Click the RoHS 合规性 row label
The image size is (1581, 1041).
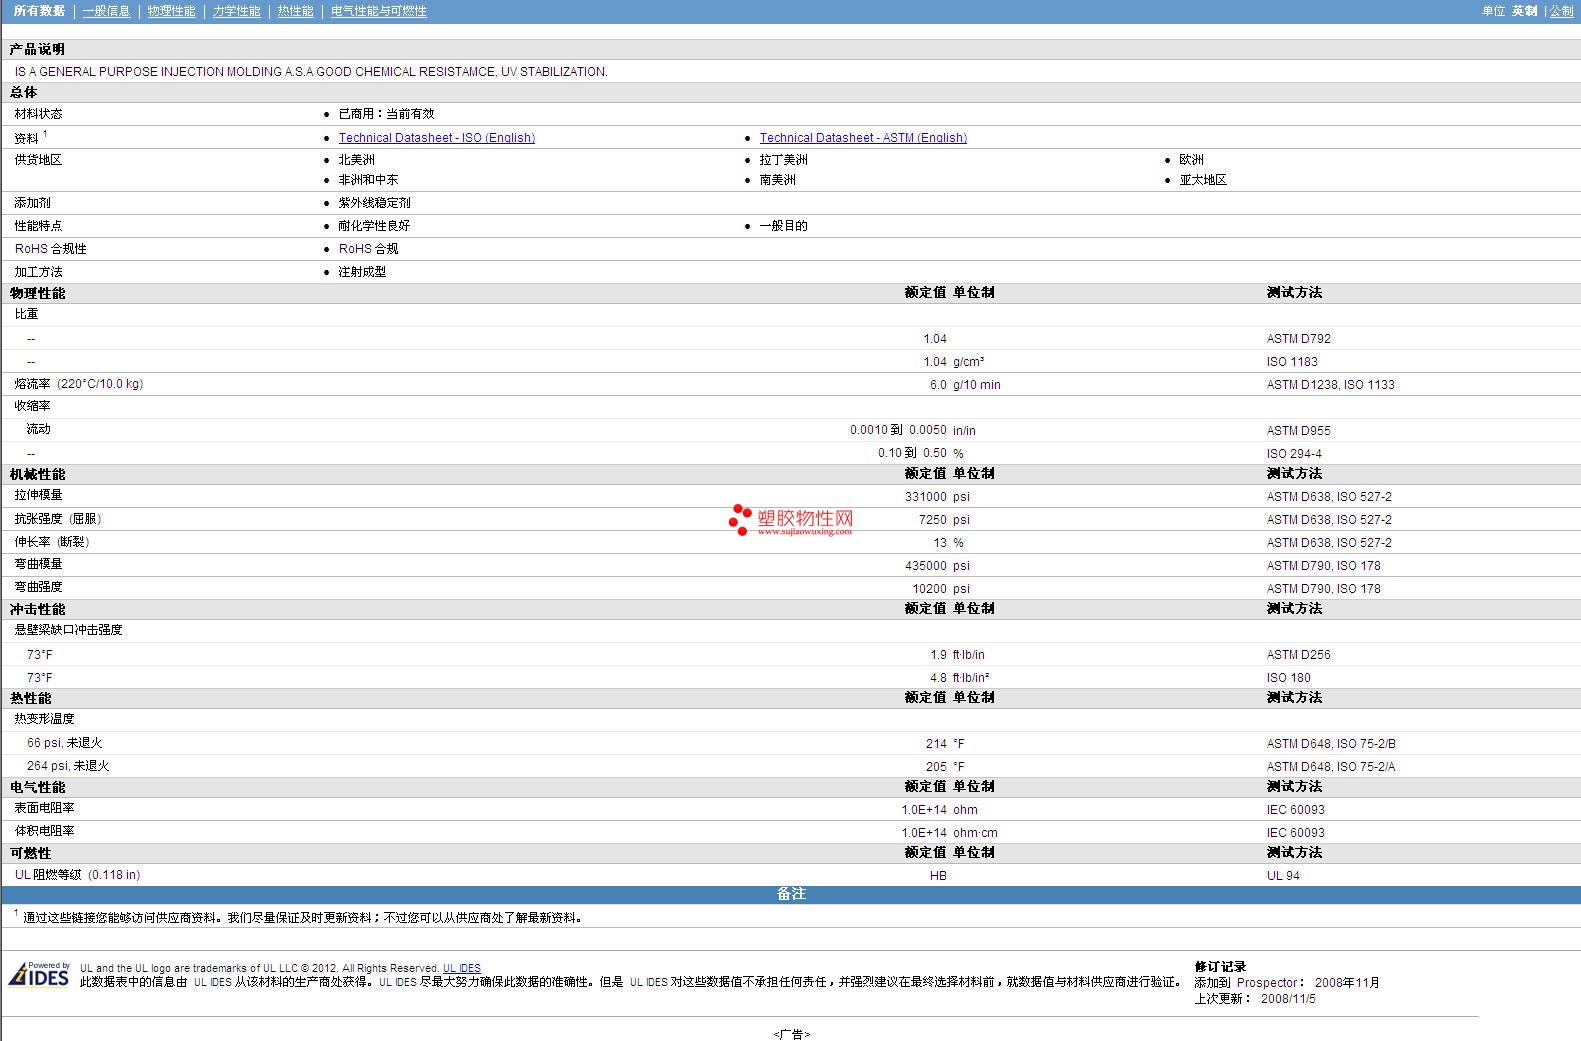(50, 249)
